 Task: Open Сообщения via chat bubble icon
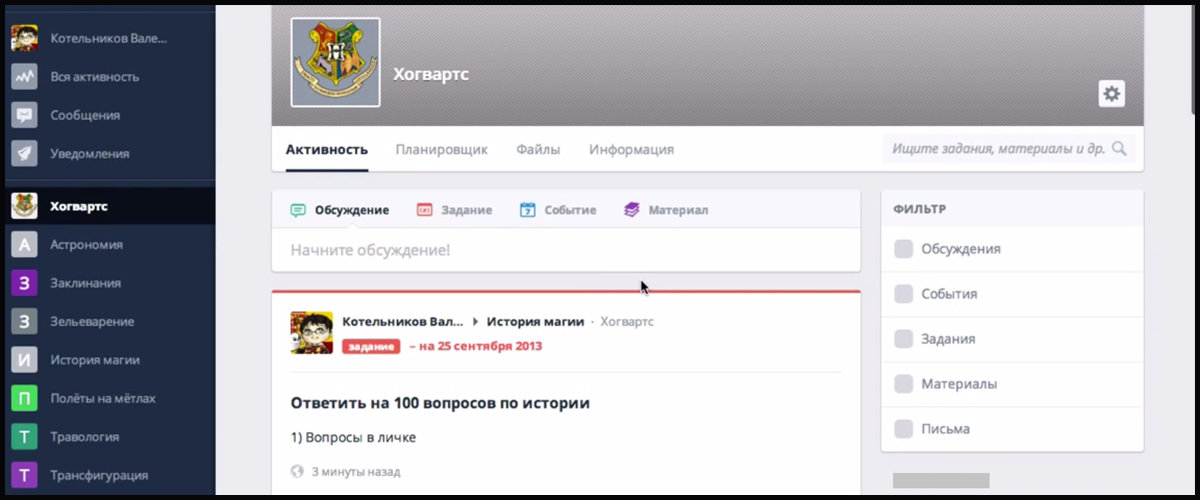click(x=25, y=115)
